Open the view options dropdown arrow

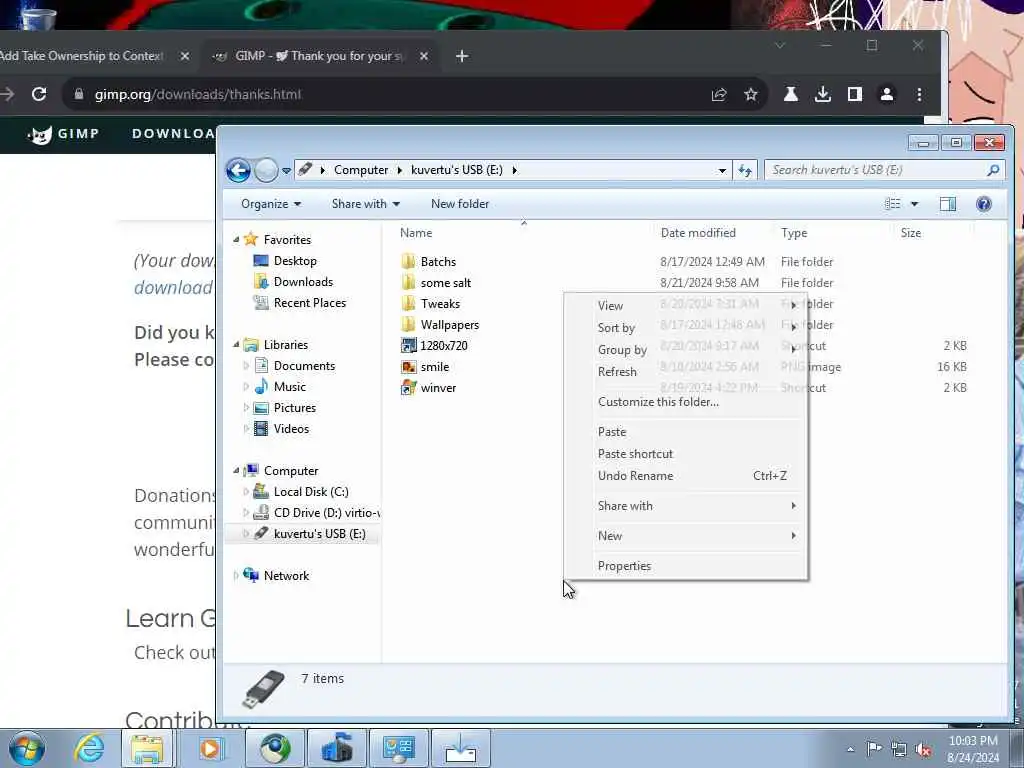[x=914, y=204]
